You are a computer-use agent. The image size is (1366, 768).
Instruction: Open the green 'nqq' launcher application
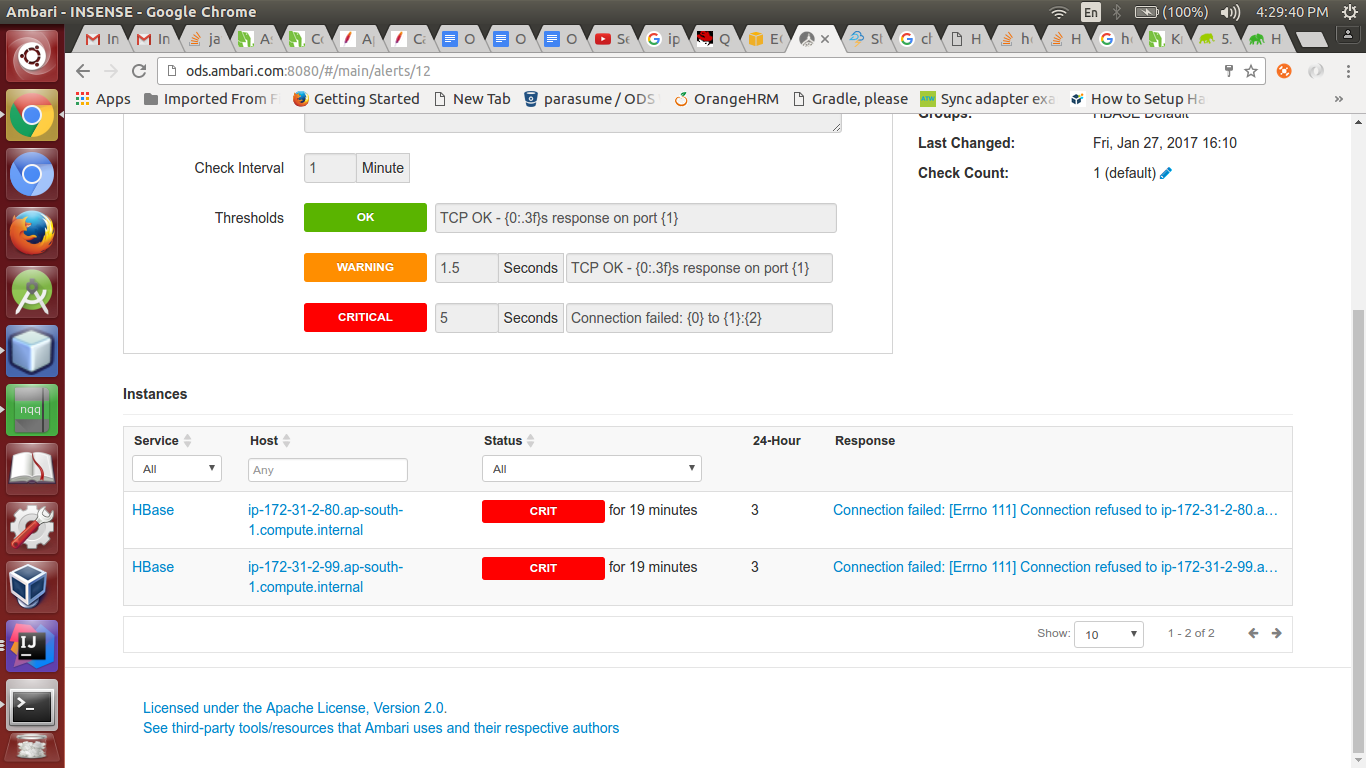(32, 410)
